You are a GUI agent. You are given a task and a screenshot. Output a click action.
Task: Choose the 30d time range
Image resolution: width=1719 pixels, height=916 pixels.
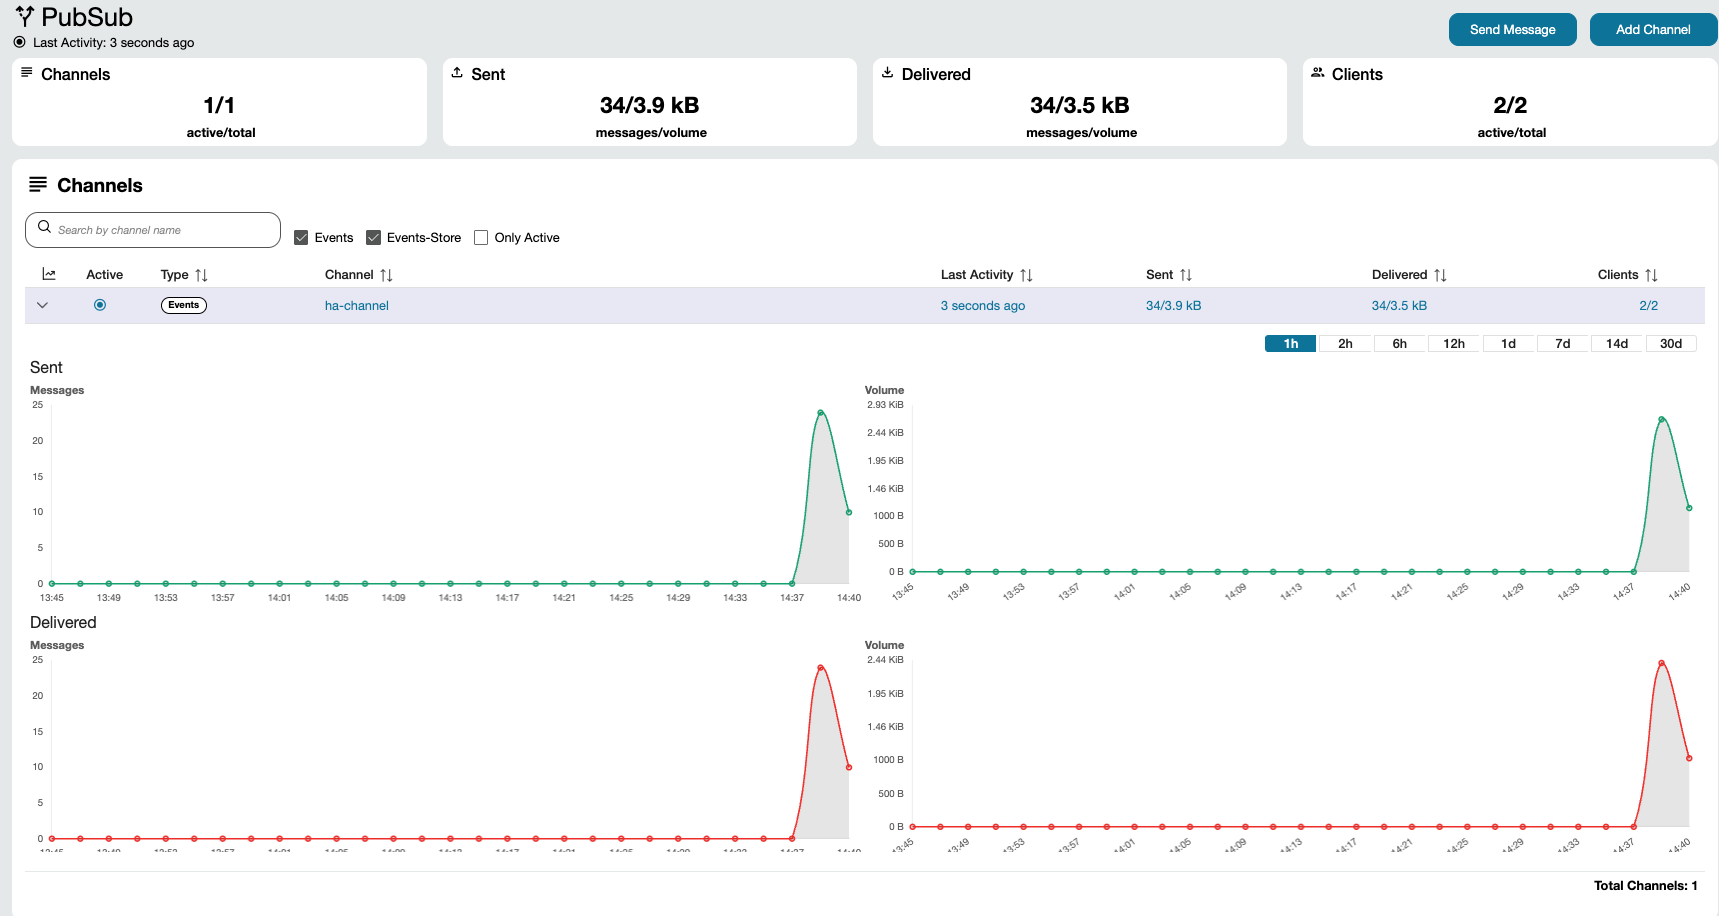coord(1670,344)
